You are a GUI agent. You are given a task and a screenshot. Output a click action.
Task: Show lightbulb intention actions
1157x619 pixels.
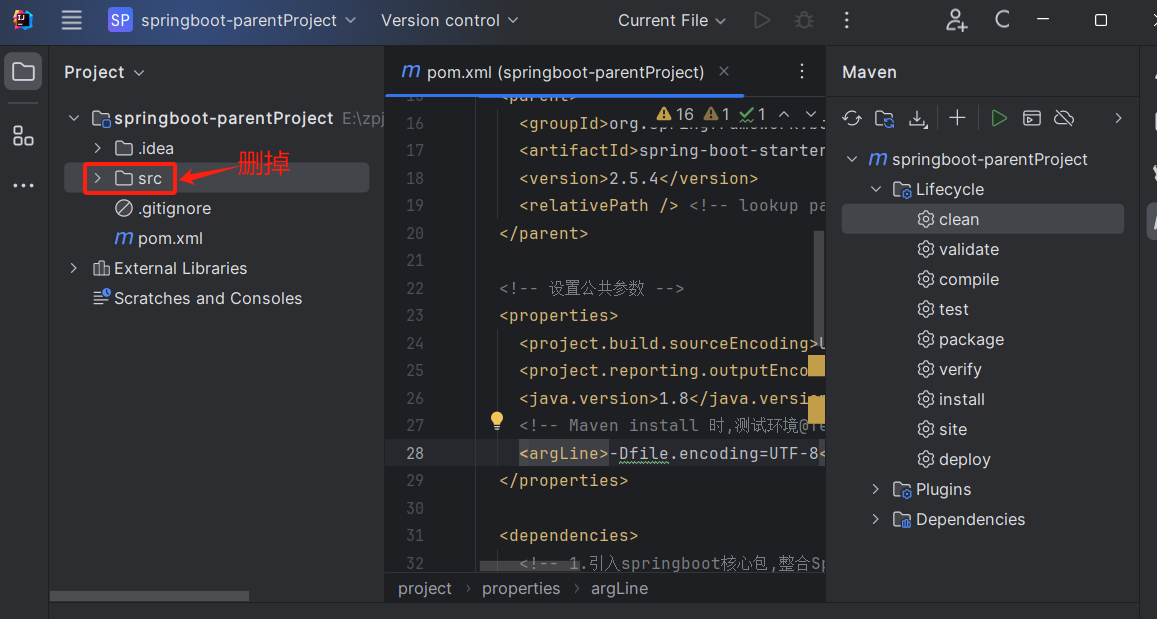coord(496,421)
